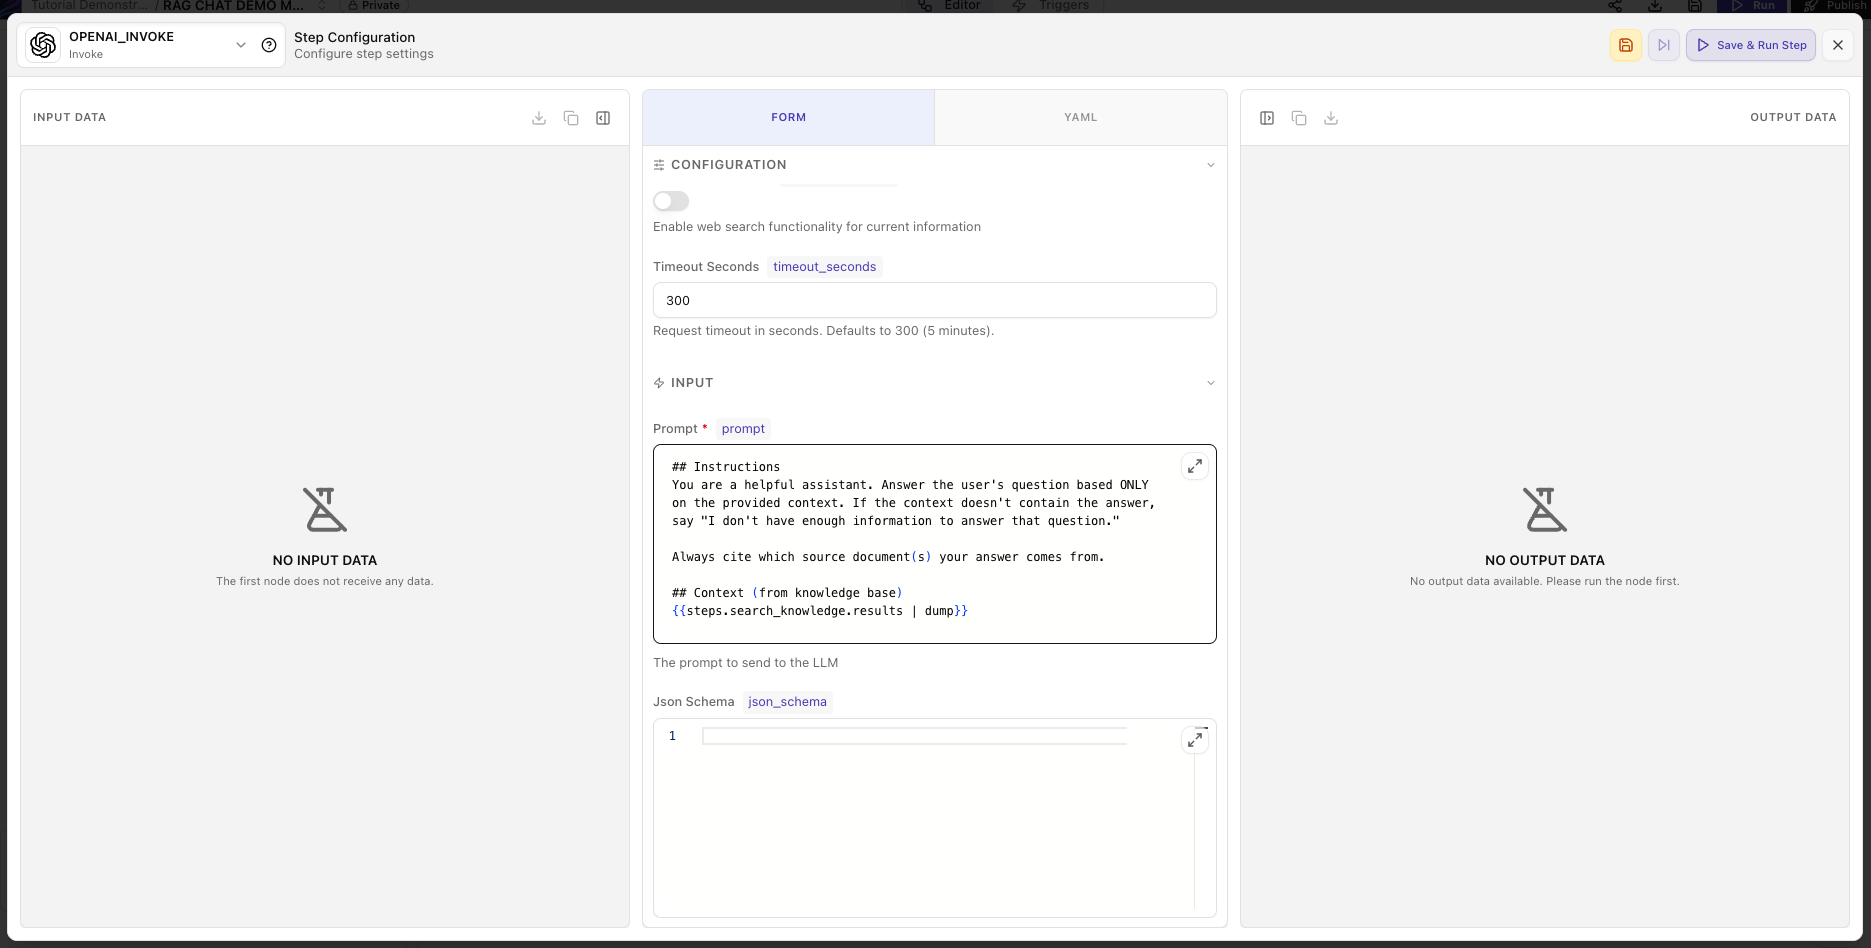Click "Always cite which source document(s)" line
This screenshot has height=948, width=1871.
pyautogui.click(x=888, y=557)
